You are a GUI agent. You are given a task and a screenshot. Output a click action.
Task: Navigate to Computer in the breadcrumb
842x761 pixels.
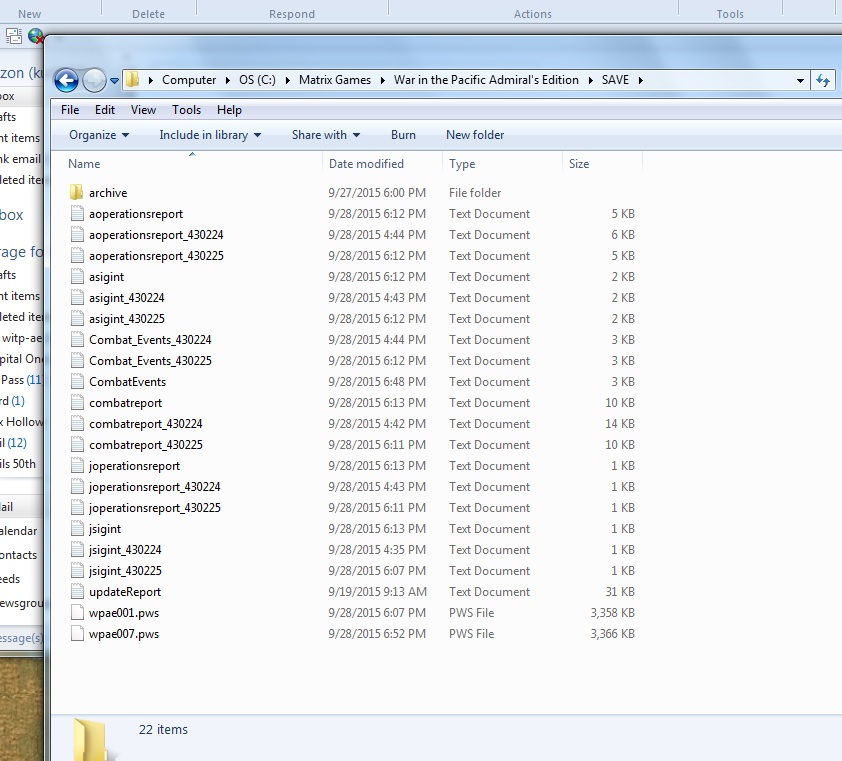coord(189,80)
